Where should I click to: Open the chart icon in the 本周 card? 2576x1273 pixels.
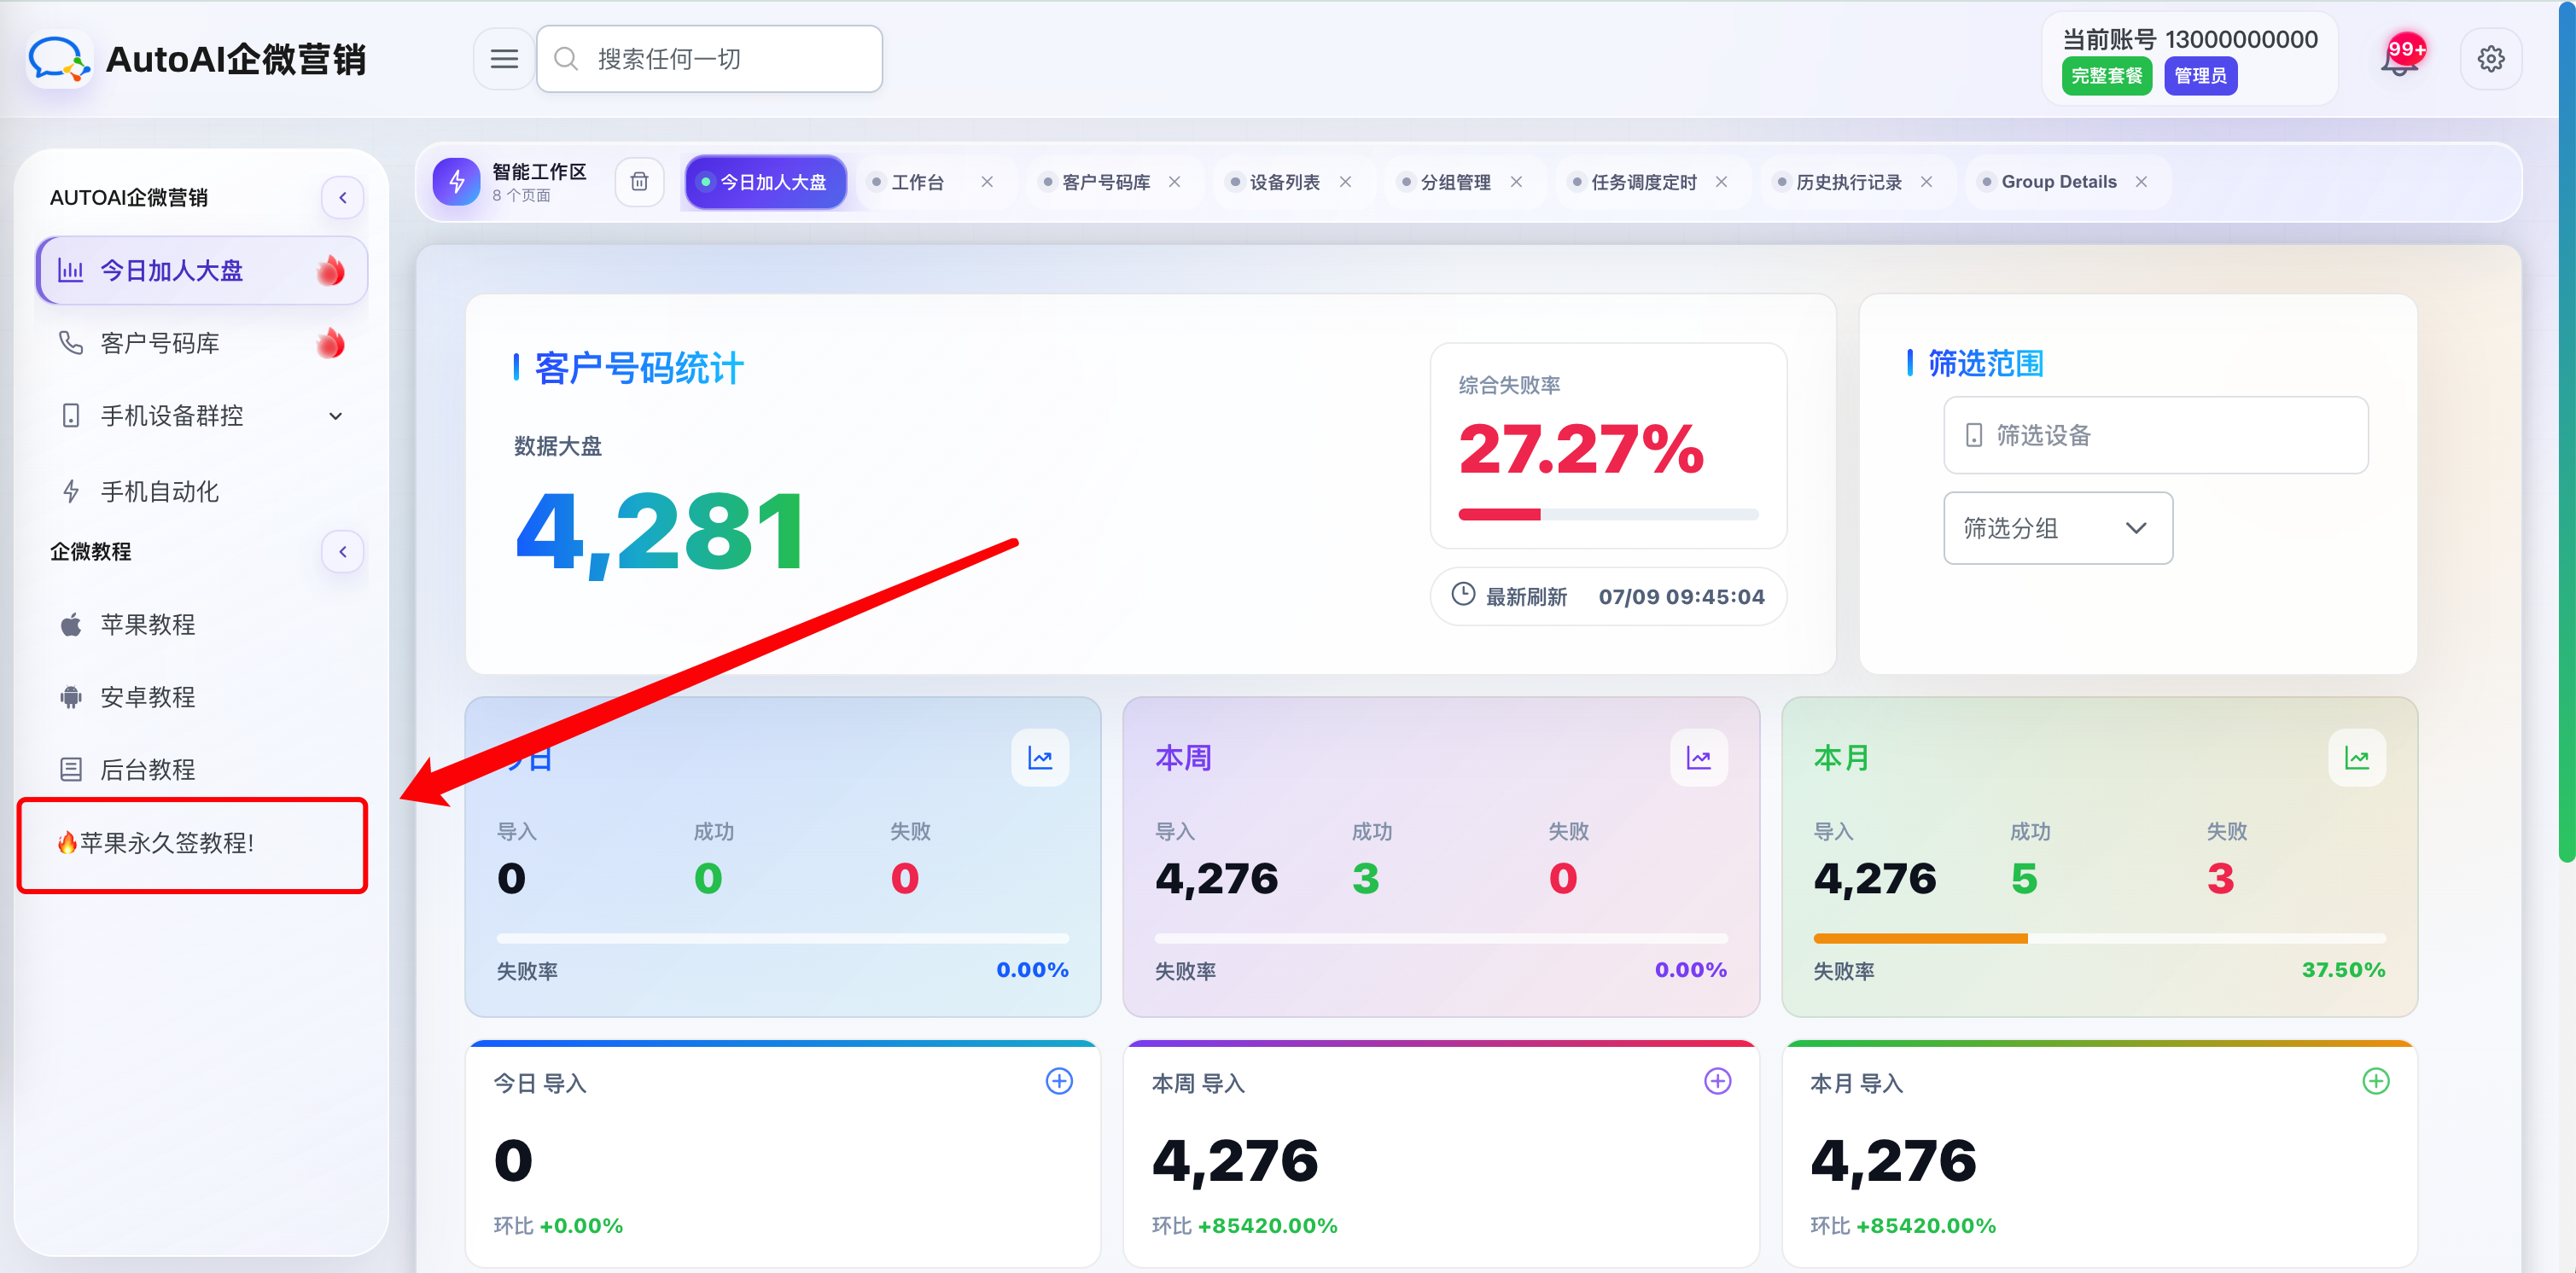point(1698,758)
